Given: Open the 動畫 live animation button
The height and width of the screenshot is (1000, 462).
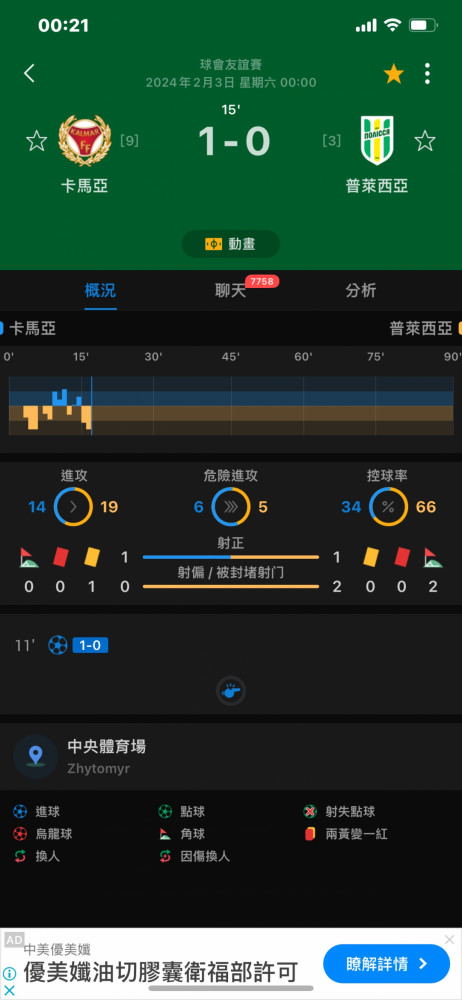Looking at the screenshot, I should tap(231, 244).
